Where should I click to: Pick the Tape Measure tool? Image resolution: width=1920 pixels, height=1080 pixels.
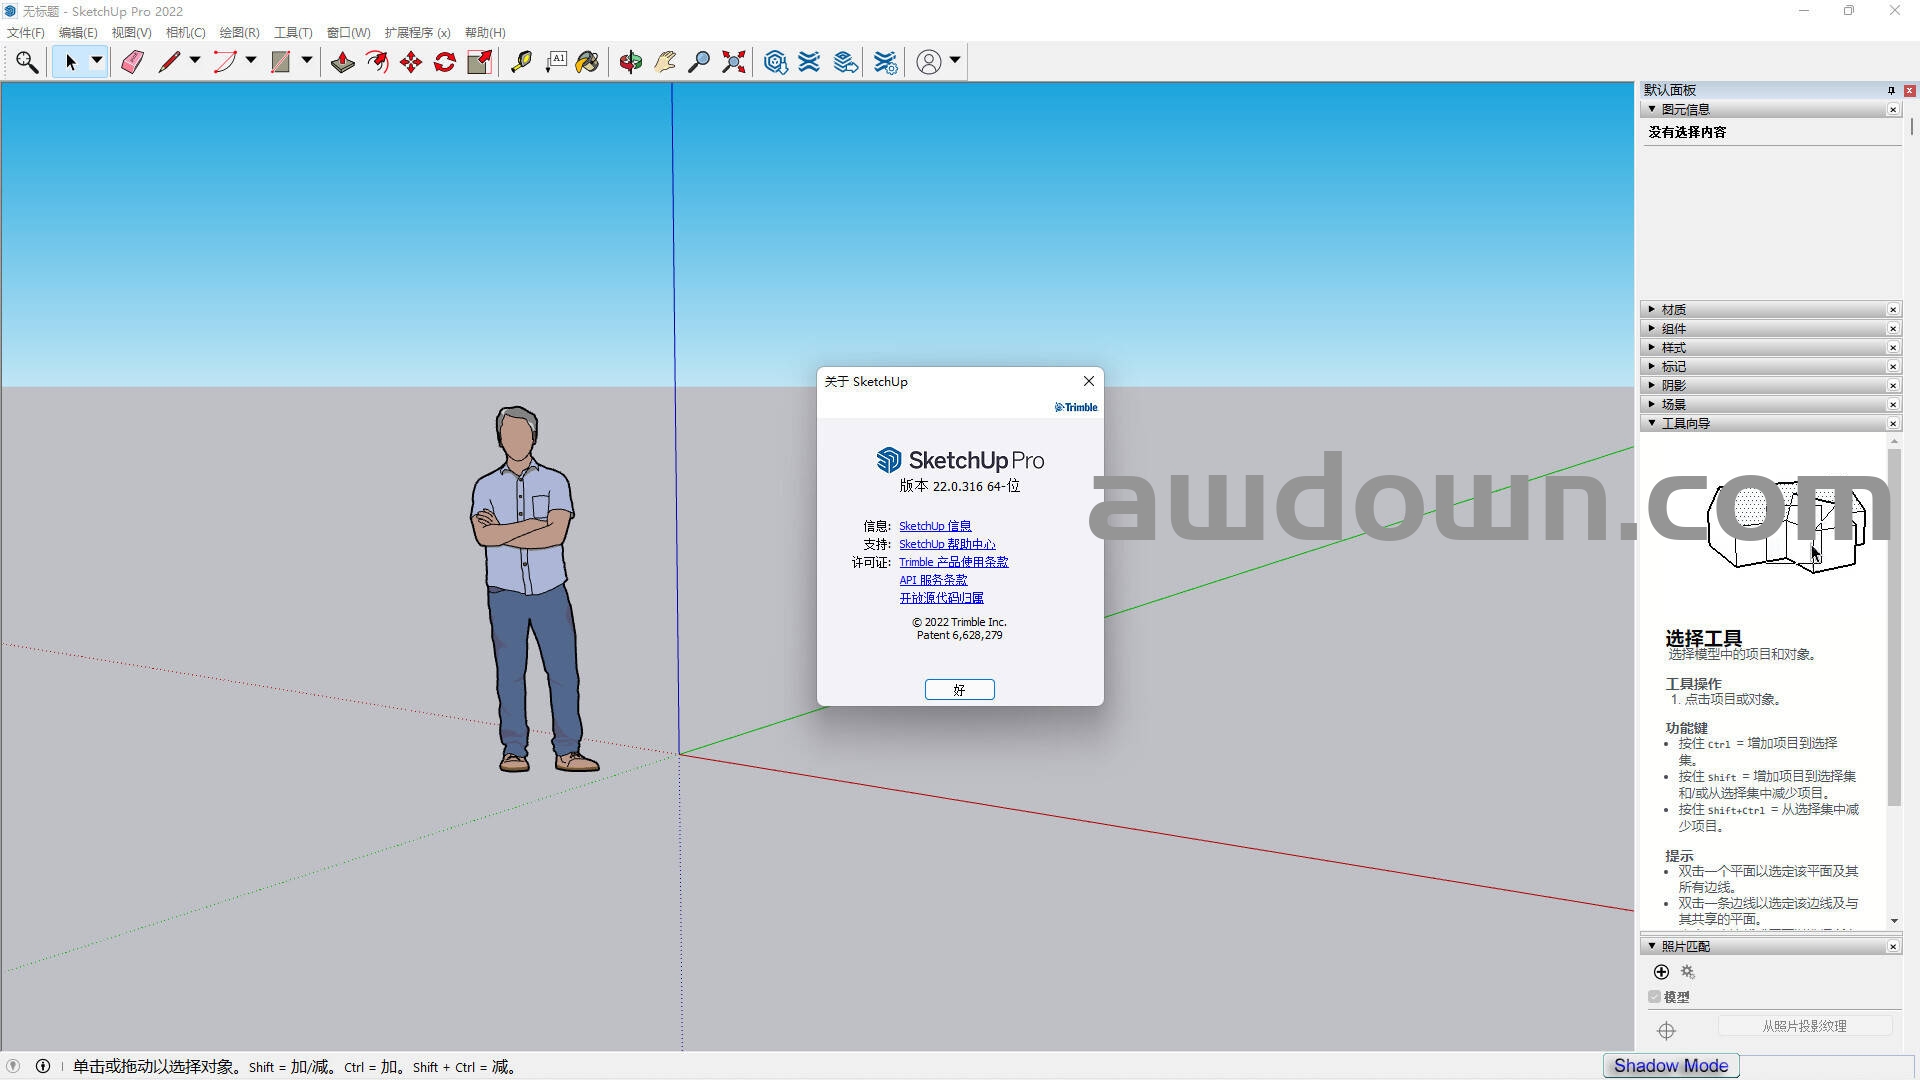coord(521,62)
